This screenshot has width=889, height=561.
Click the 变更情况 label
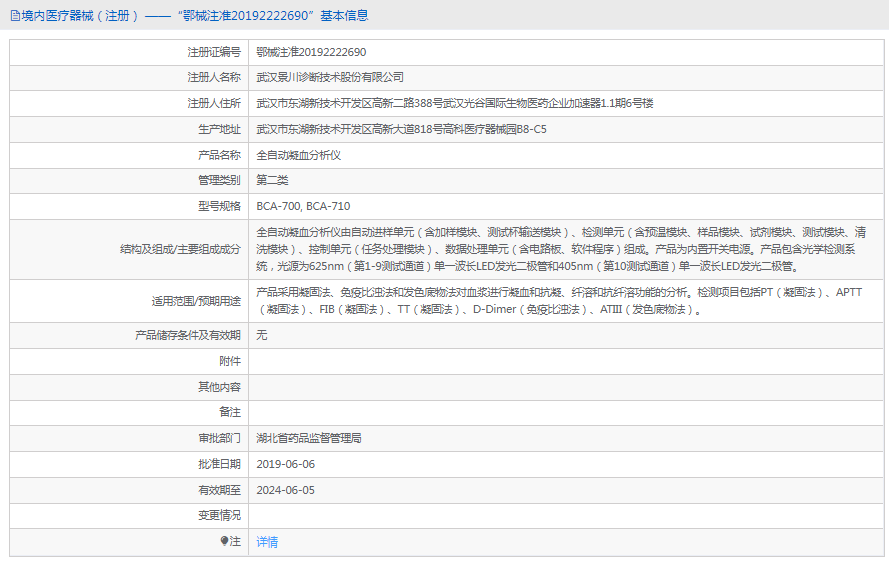[219, 516]
